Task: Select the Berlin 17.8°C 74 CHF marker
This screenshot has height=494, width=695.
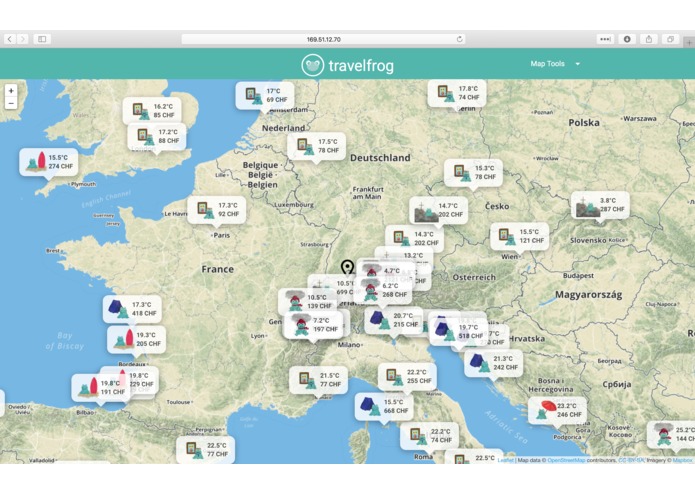Action: pos(457,93)
